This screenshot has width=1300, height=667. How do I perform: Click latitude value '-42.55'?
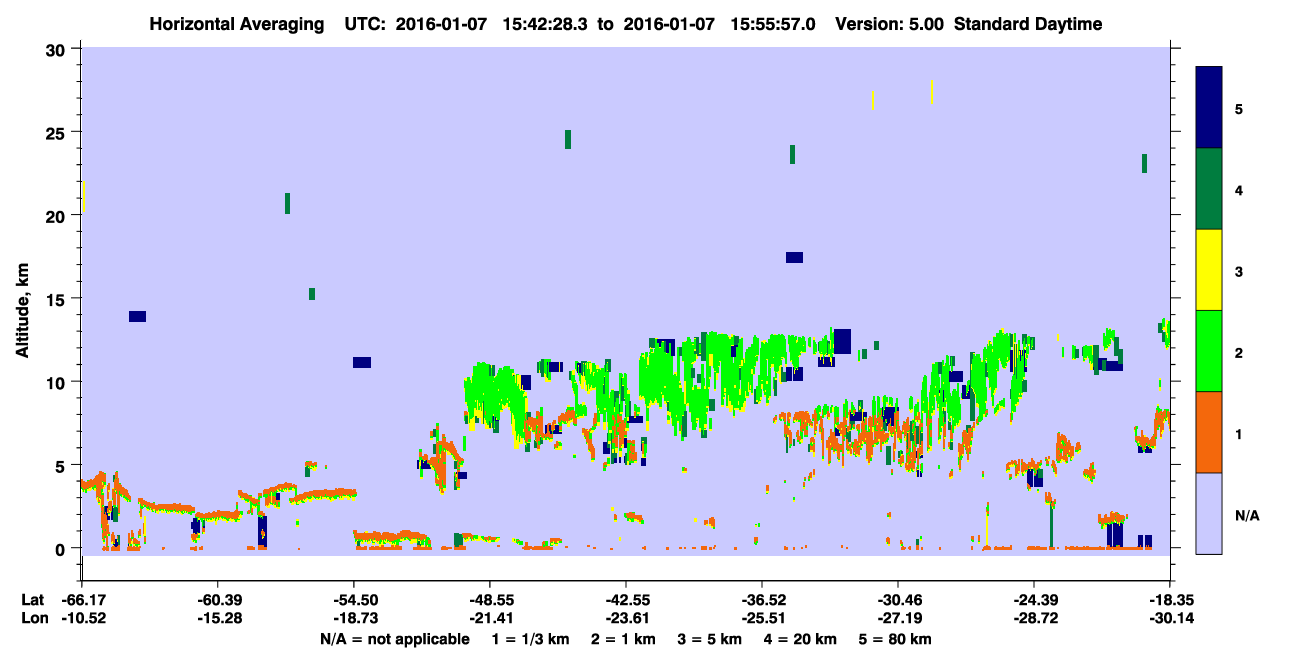tap(626, 600)
